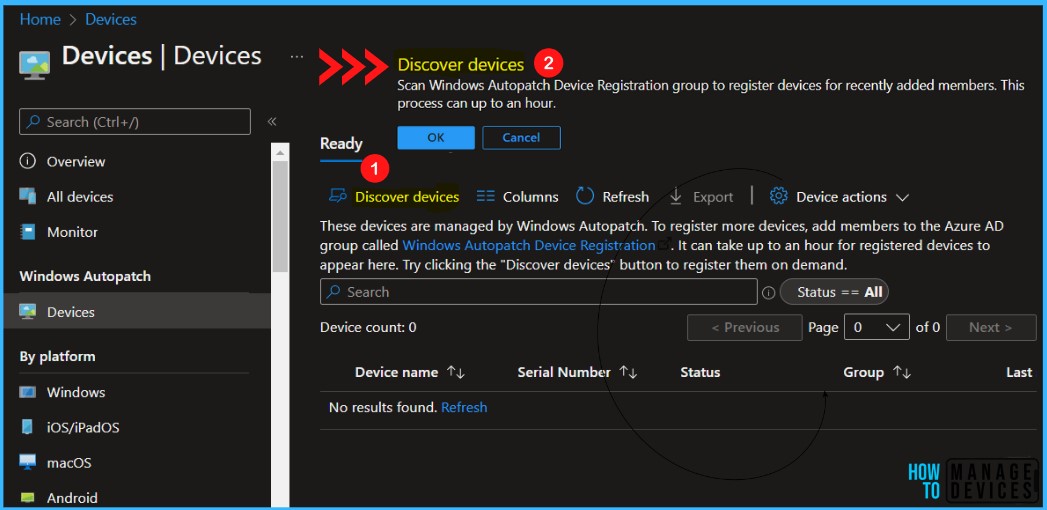Click the sidebar scrollbar up arrow
The height and width of the screenshot is (510, 1047).
[x=280, y=153]
